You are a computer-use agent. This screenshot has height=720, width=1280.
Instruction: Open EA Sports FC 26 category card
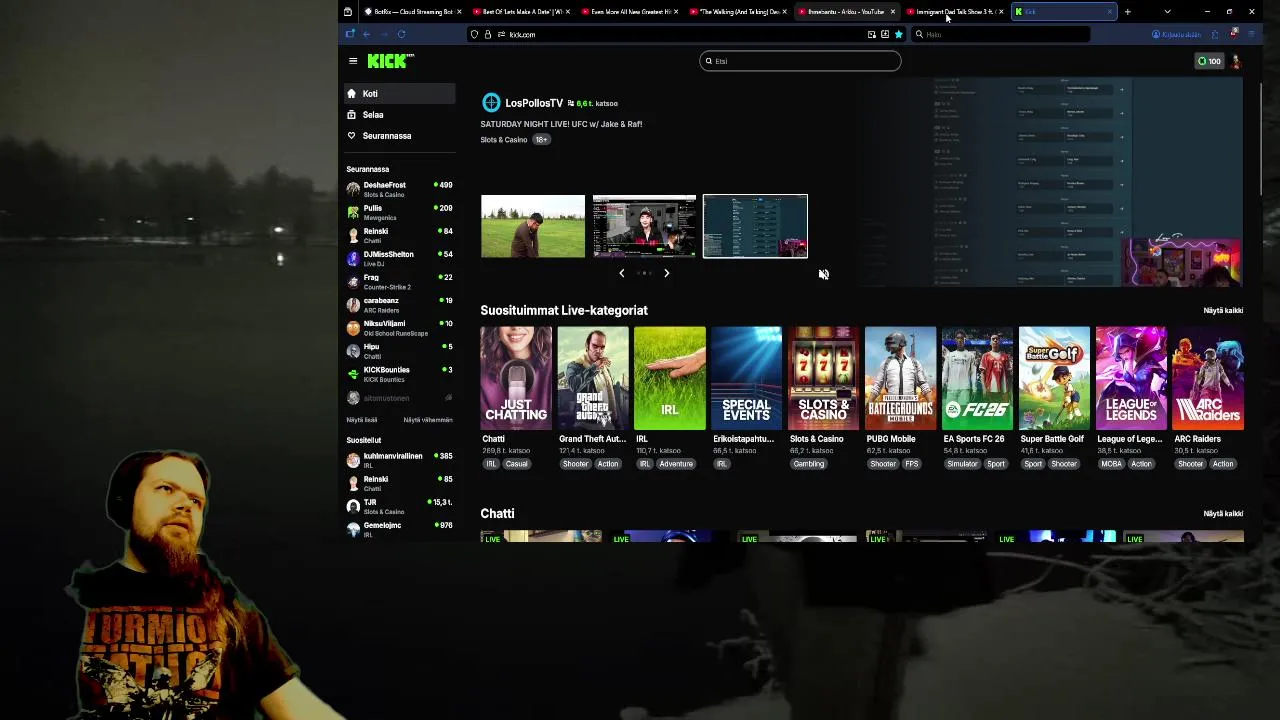(977, 378)
